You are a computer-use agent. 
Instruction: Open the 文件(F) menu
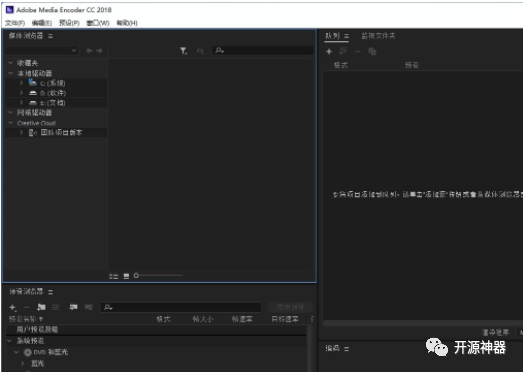(x=15, y=23)
